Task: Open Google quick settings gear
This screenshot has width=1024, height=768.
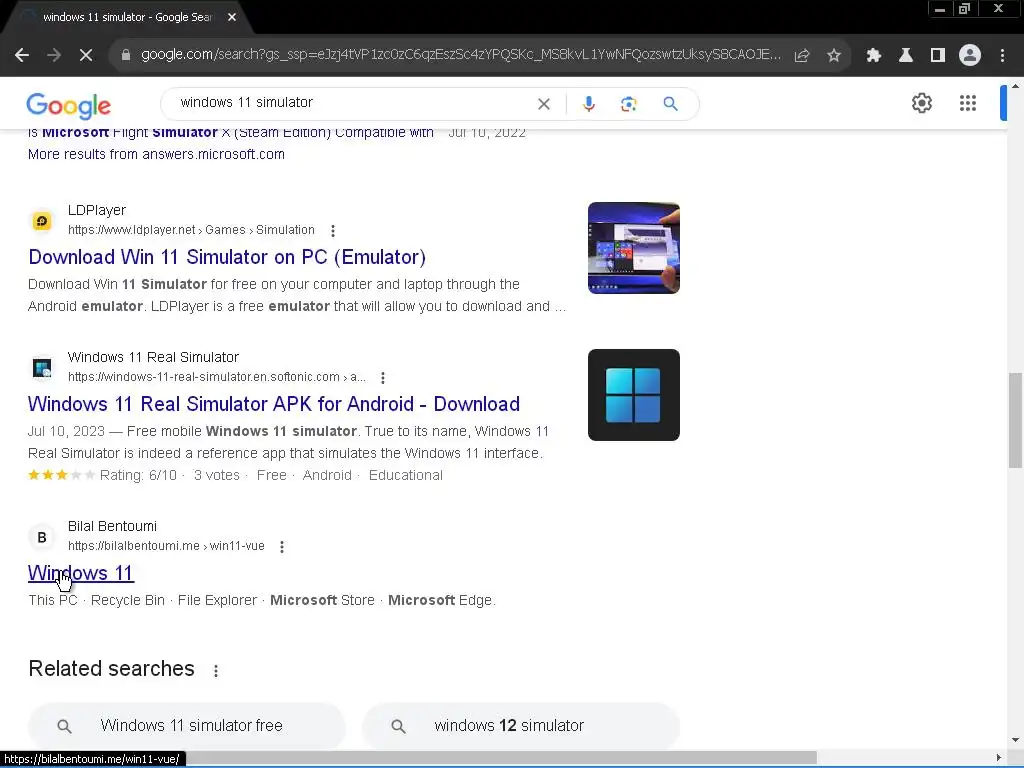Action: (x=921, y=103)
